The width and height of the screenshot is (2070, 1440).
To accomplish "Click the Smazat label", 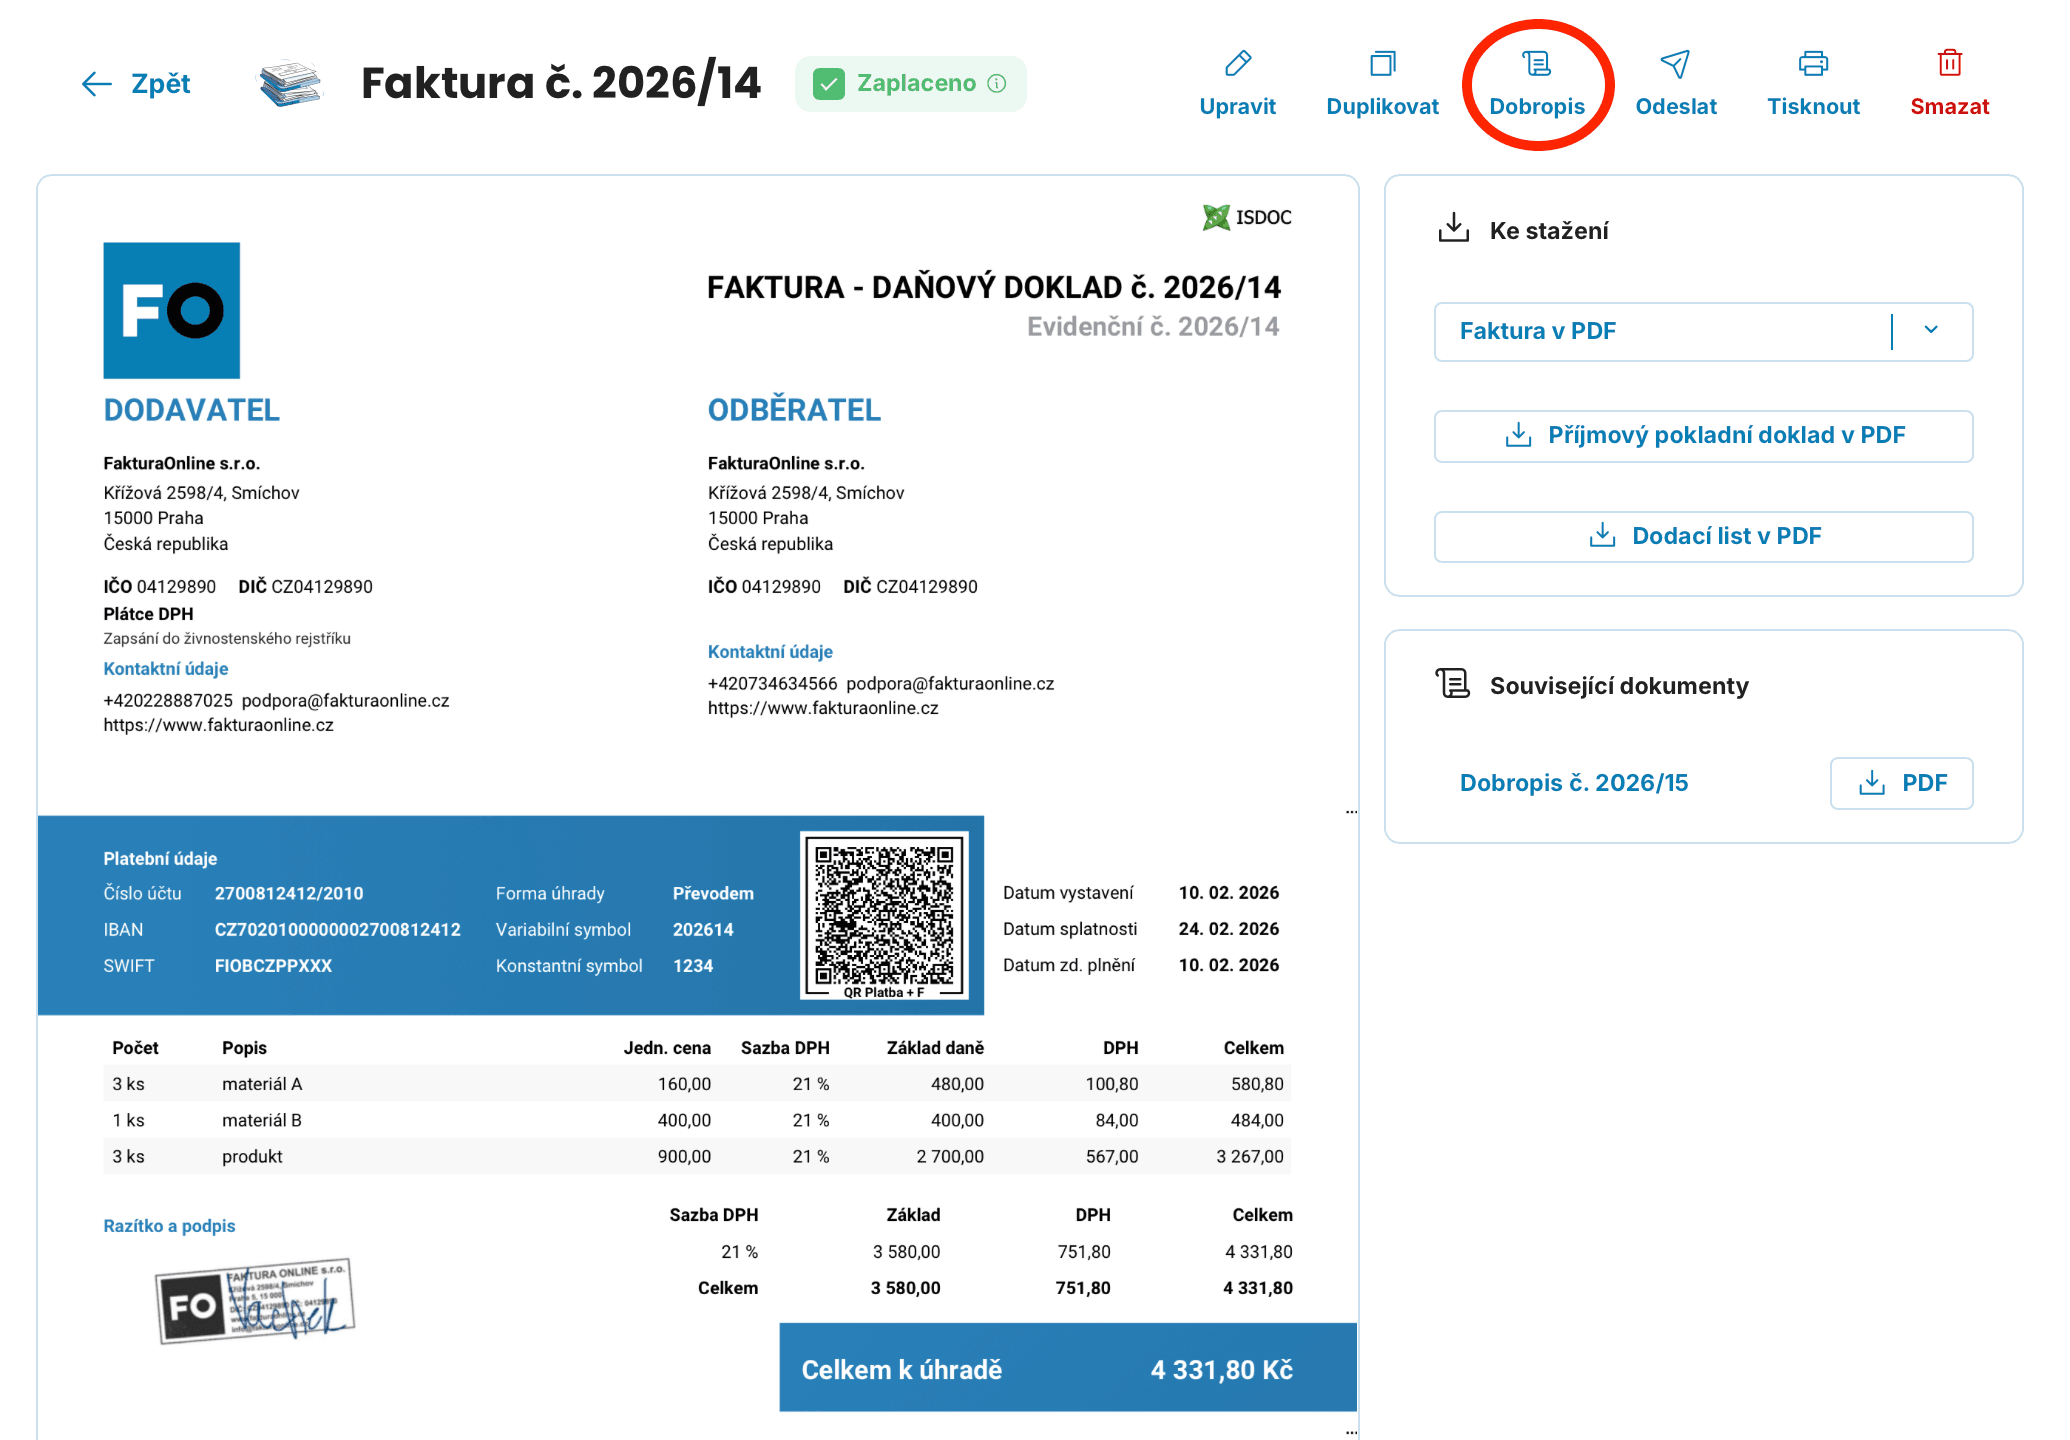I will (1950, 107).
